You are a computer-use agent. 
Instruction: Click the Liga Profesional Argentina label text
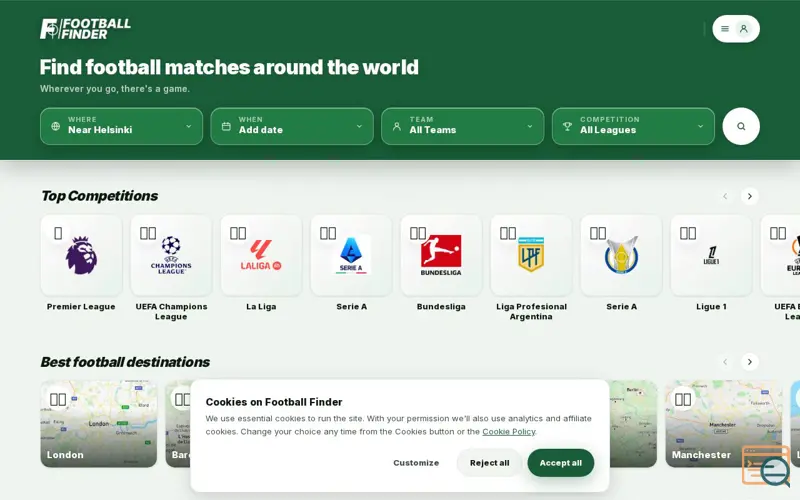(x=531, y=311)
